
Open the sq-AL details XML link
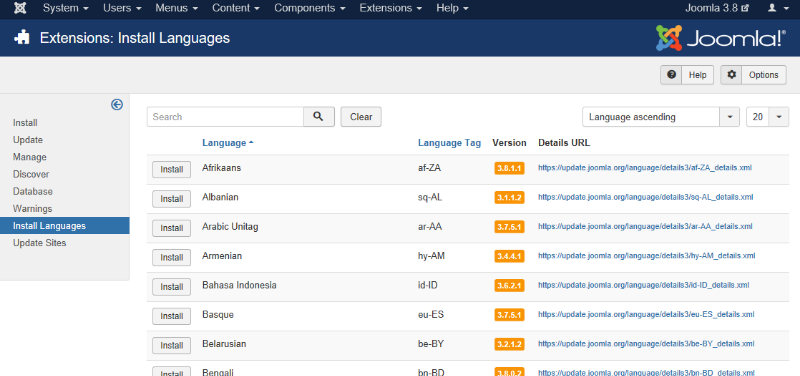645,197
